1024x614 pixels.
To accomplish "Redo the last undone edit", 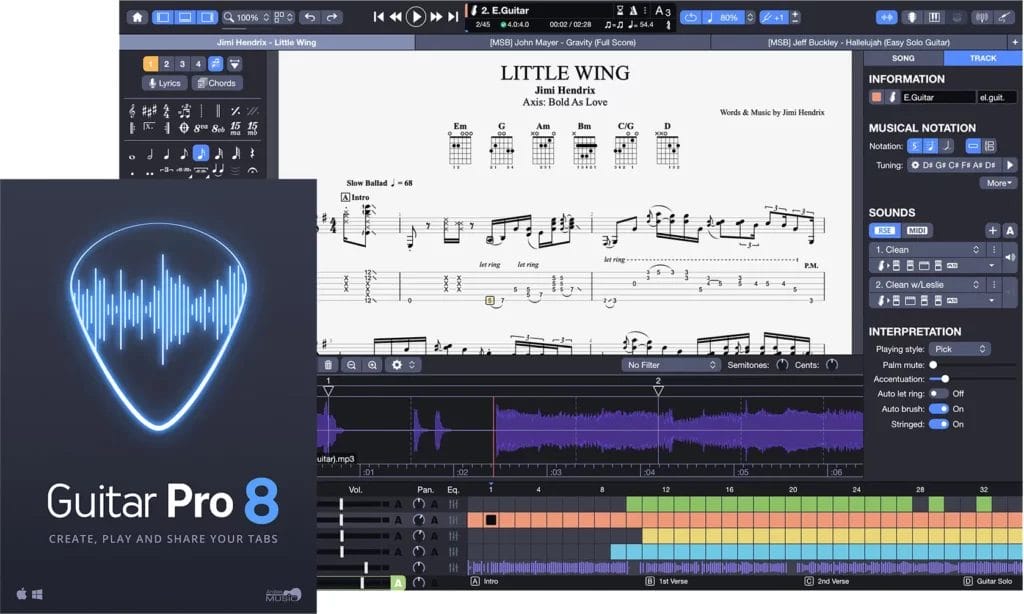I will 332,17.
